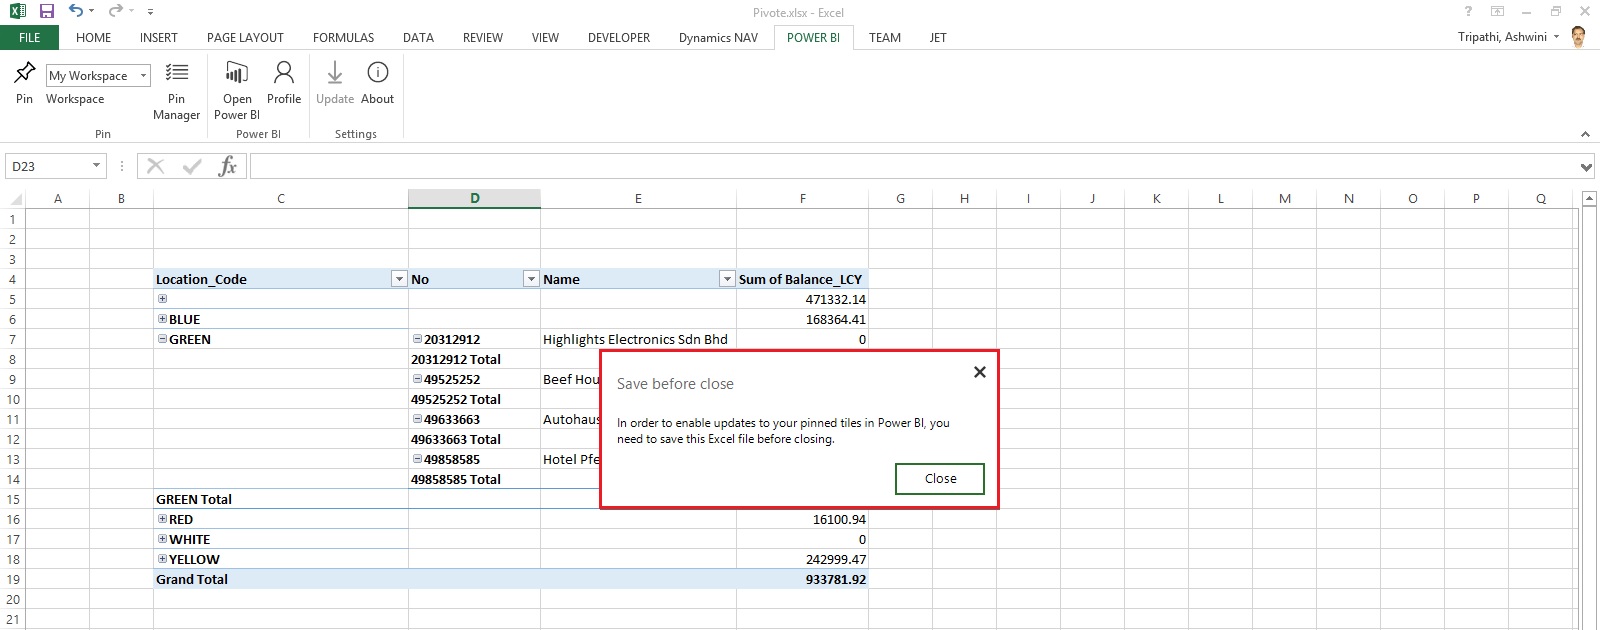Click the formula bar Enter checkmark icon

[x=192, y=166]
